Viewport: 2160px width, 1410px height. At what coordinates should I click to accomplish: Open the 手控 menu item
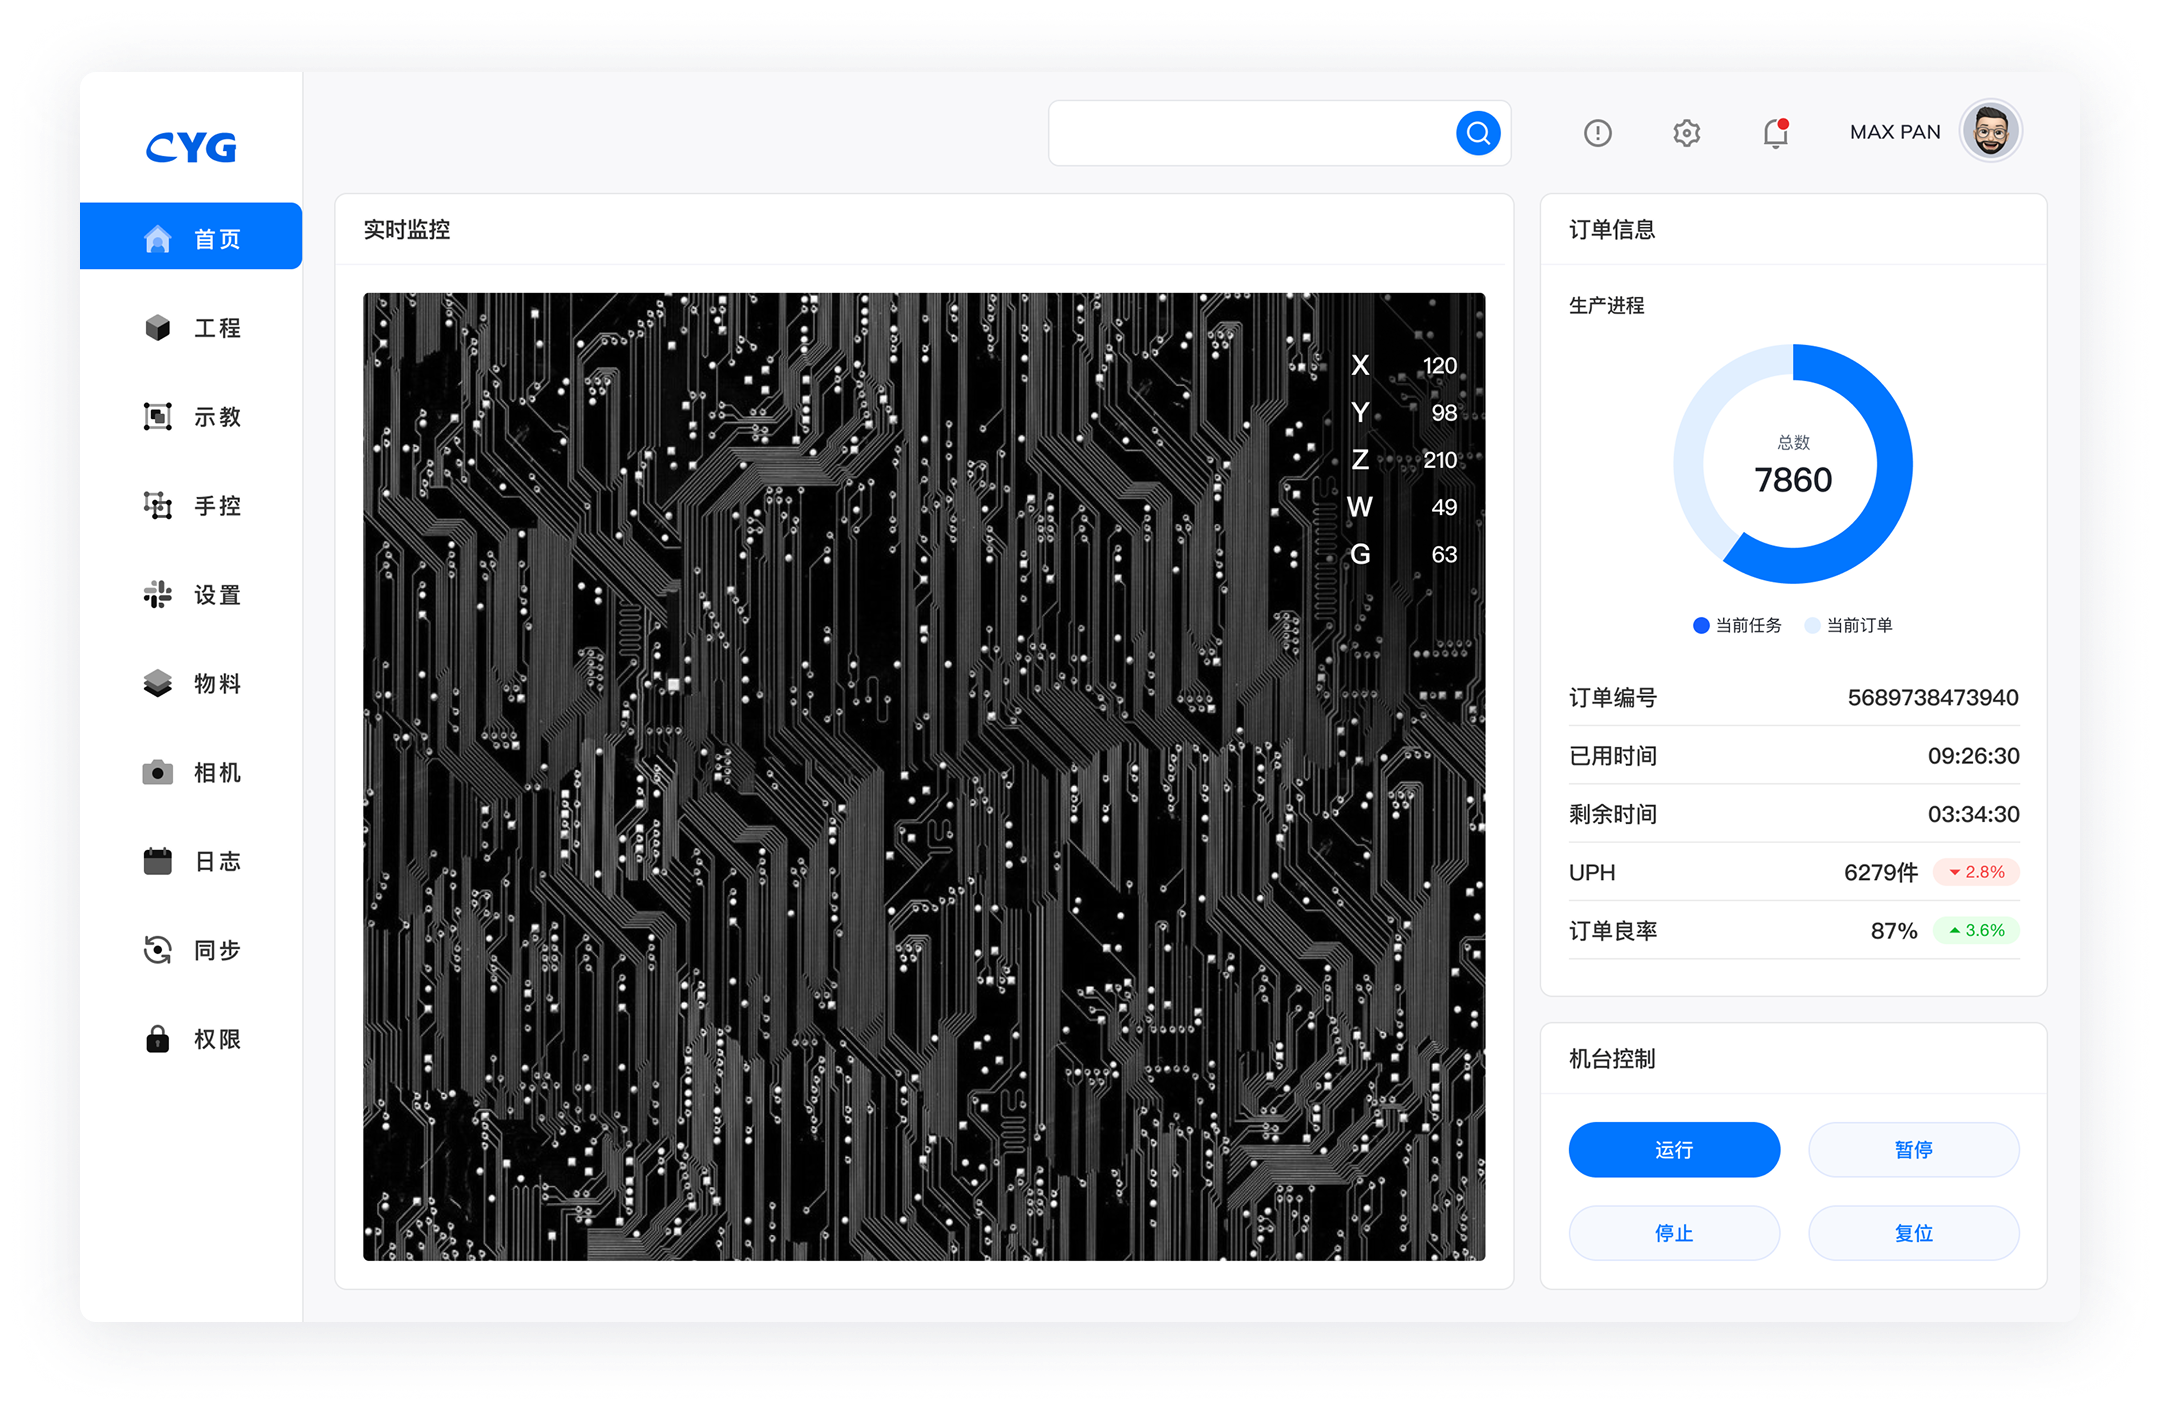point(191,505)
